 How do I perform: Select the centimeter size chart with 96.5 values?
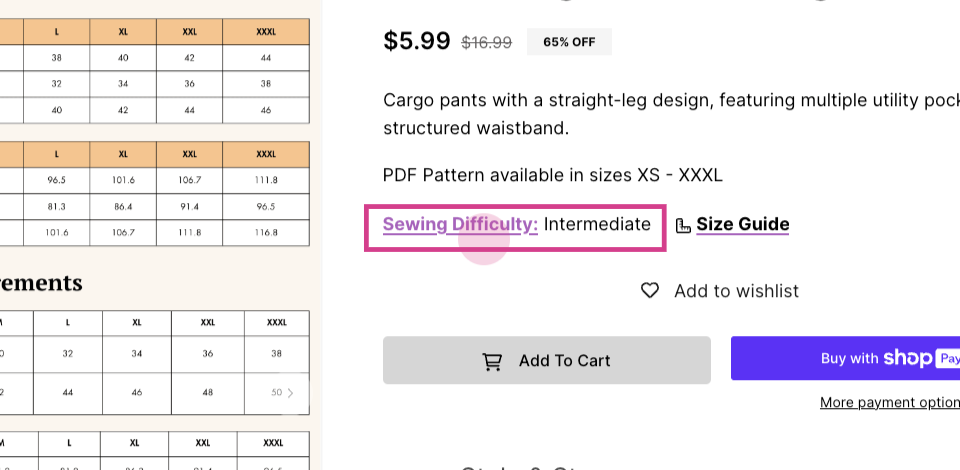click(x=155, y=193)
